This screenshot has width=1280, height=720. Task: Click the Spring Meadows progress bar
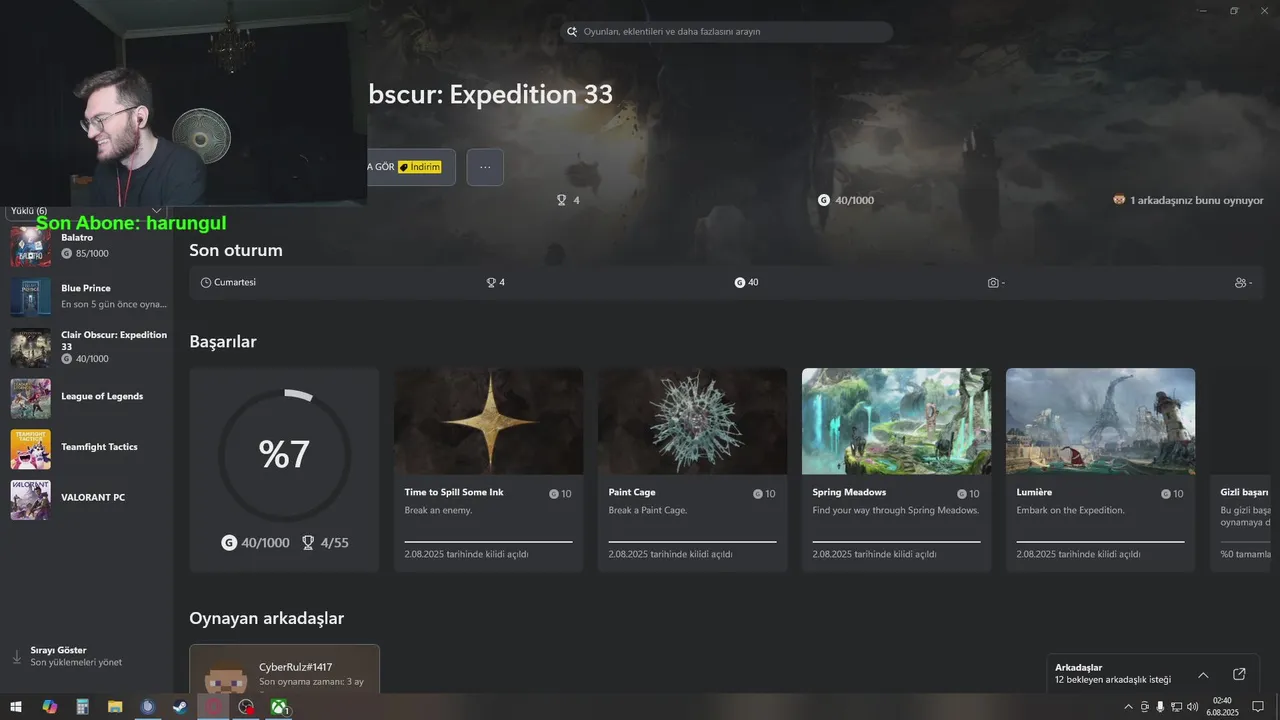point(896,542)
